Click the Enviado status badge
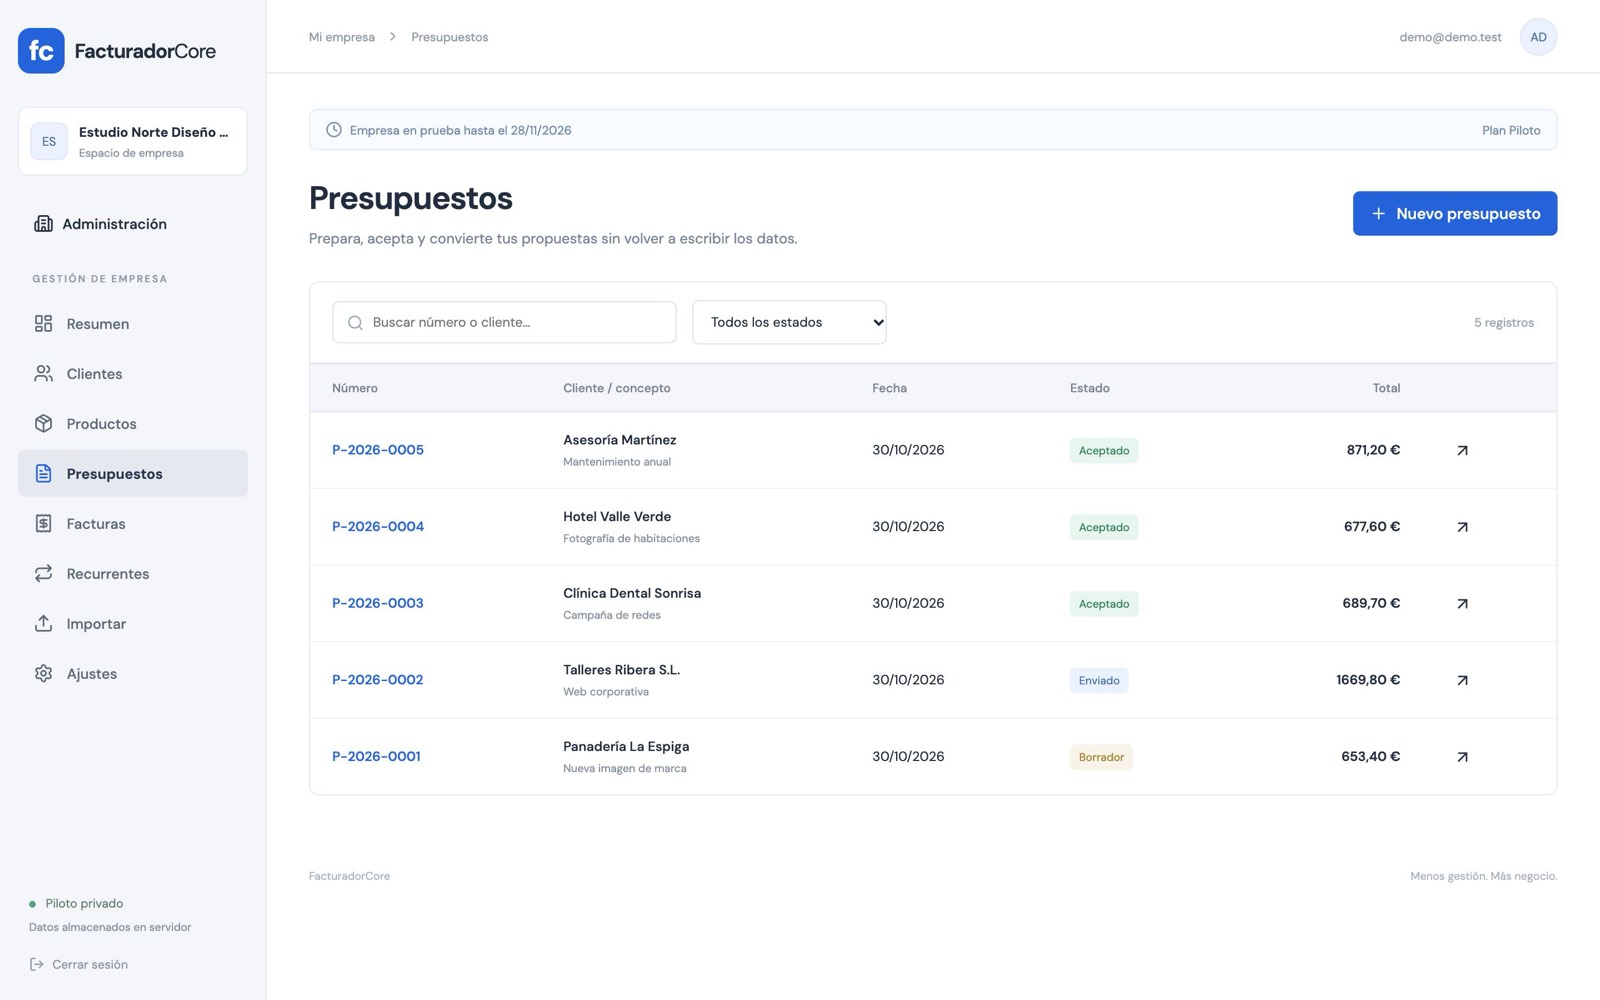 point(1099,681)
